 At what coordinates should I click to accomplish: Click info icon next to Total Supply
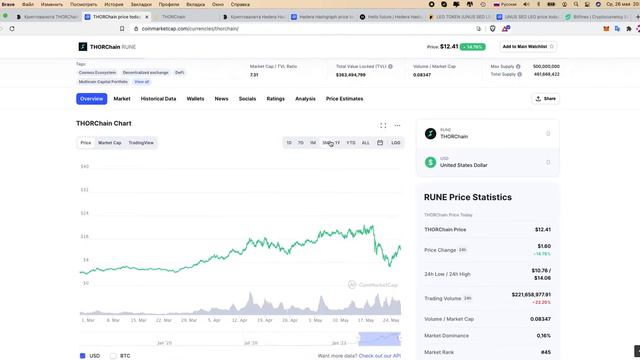(520, 74)
